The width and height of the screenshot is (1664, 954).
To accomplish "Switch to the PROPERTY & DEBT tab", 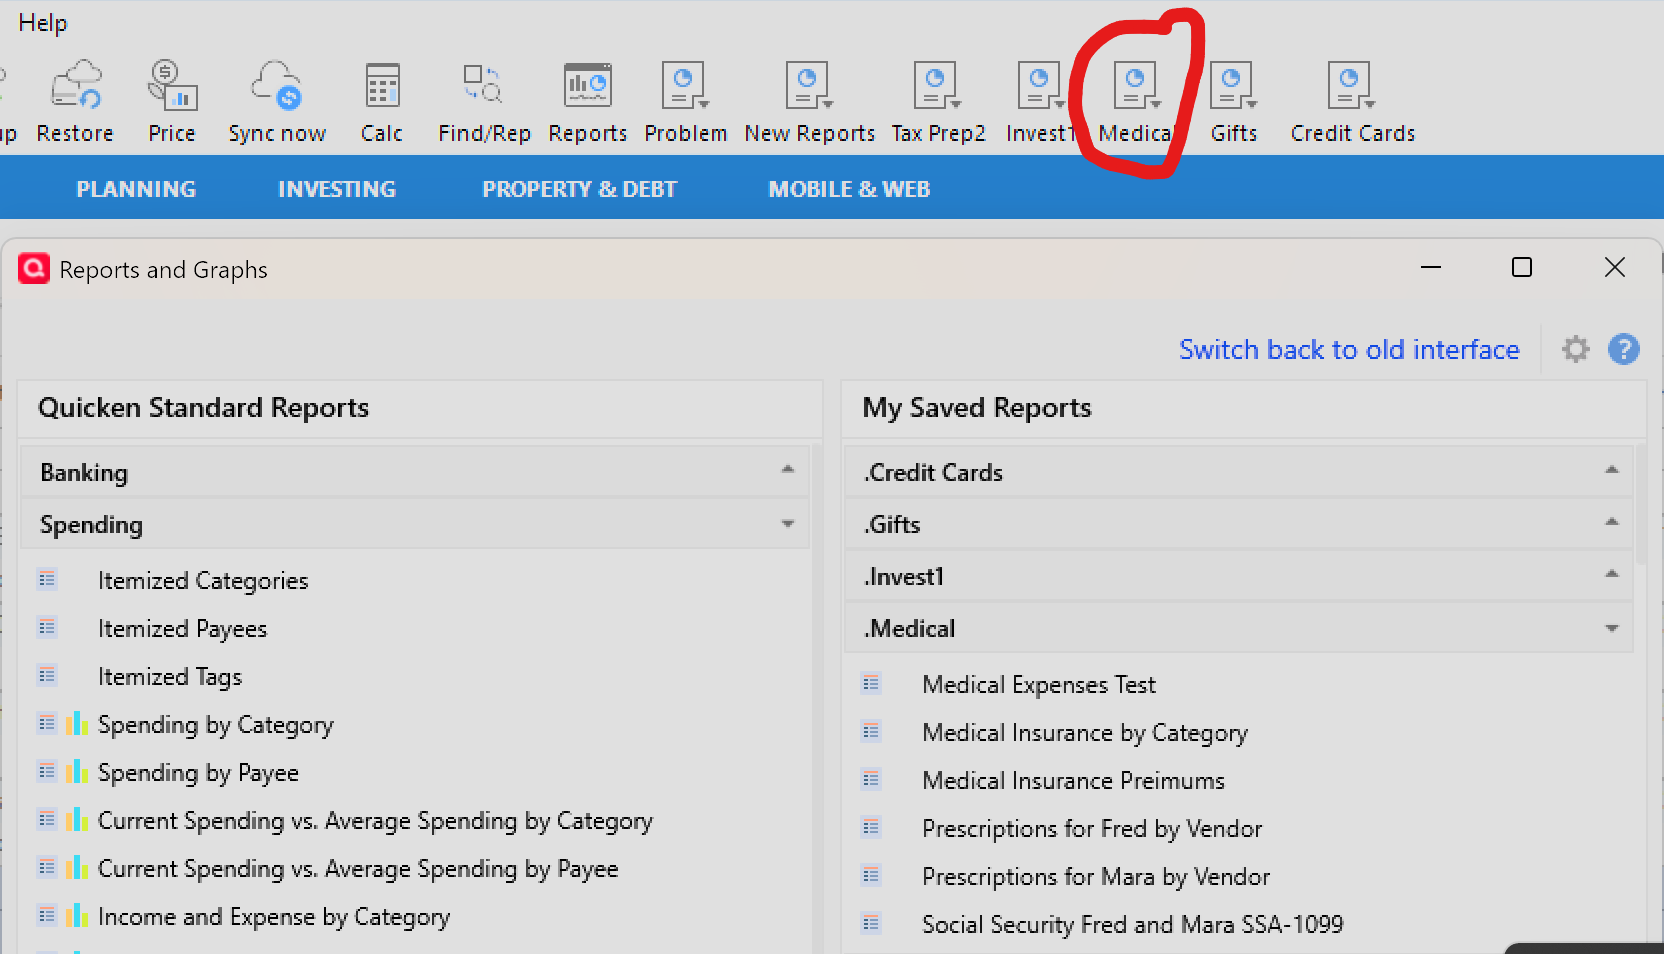I will (x=580, y=189).
